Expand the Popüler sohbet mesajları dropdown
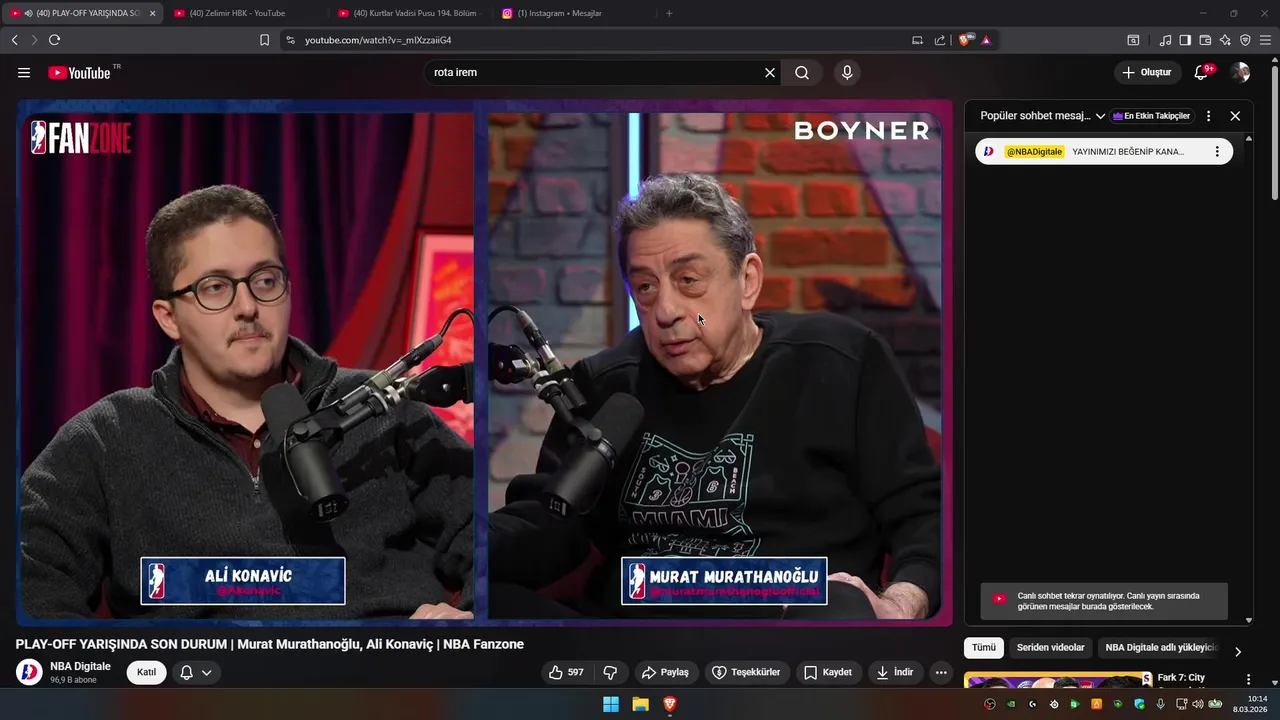The width and height of the screenshot is (1280, 720). (1042, 116)
